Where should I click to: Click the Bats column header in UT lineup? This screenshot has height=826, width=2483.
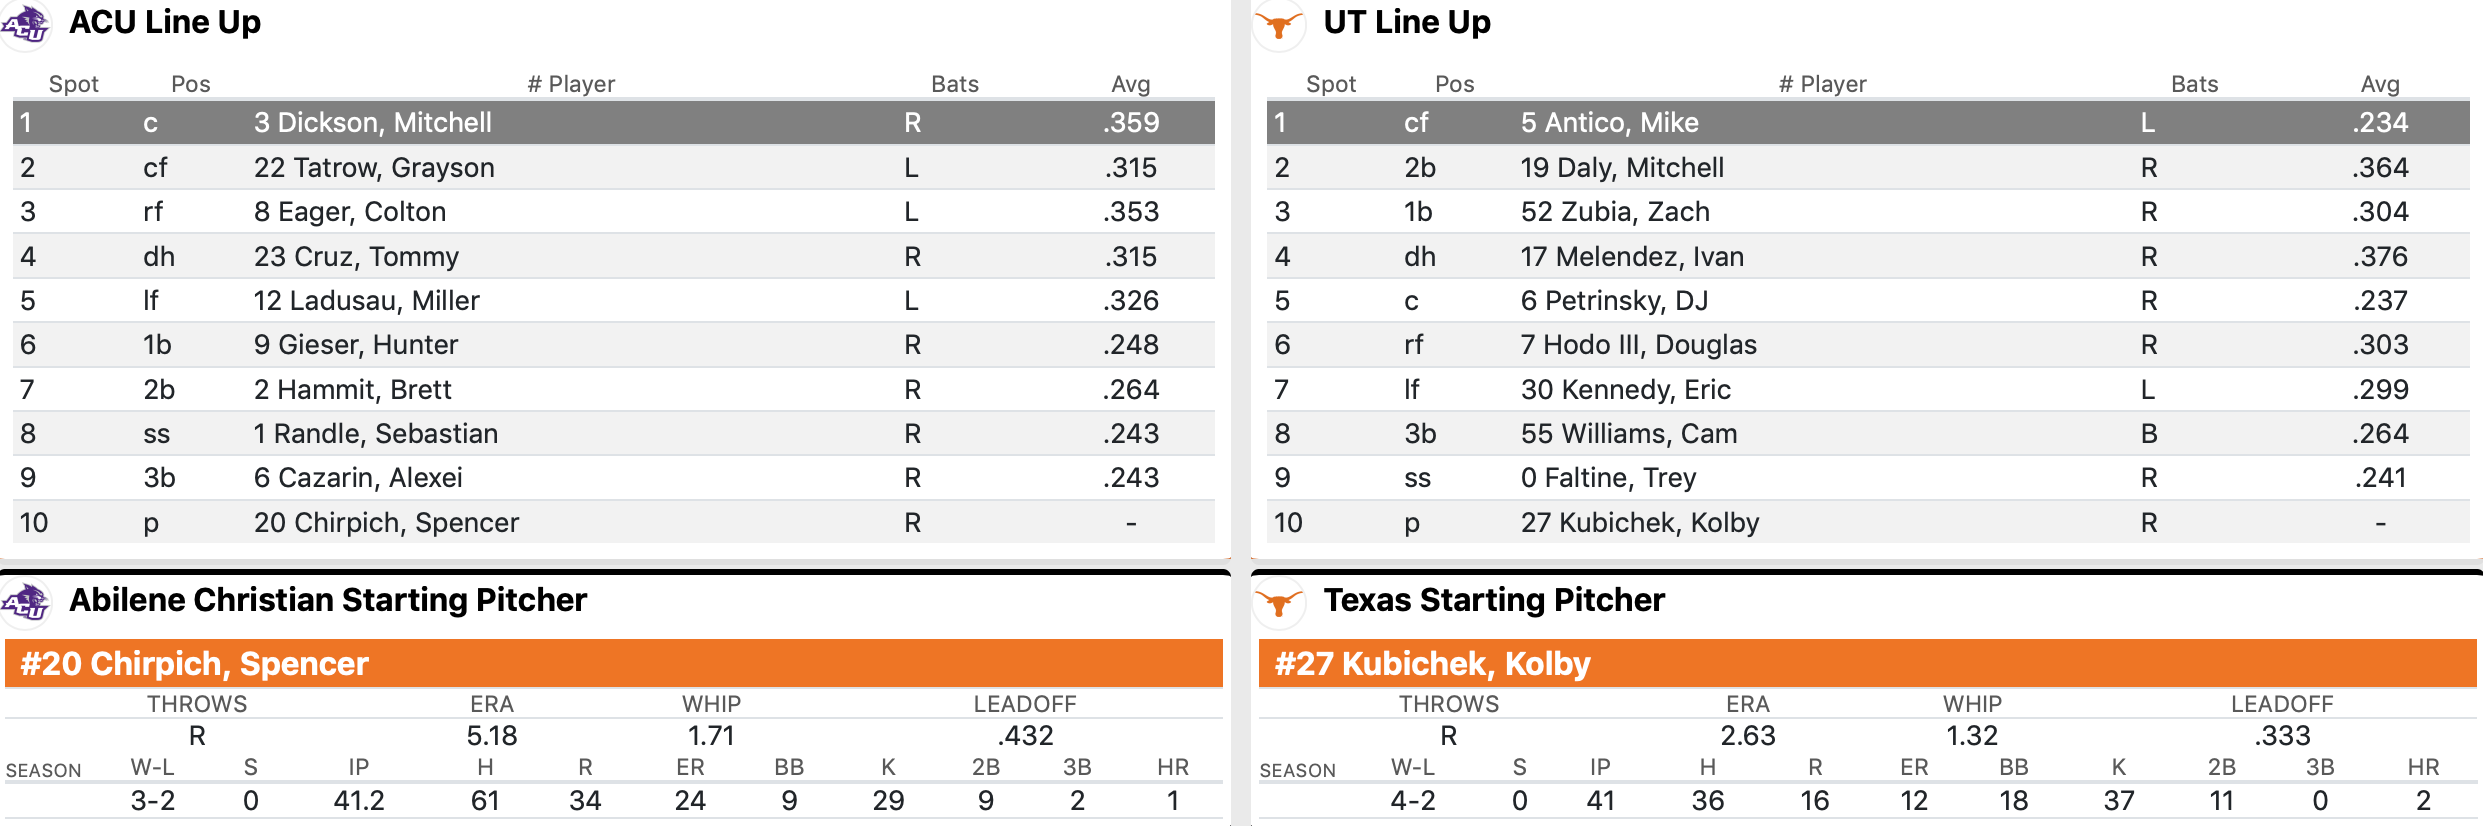tap(2194, 84)
